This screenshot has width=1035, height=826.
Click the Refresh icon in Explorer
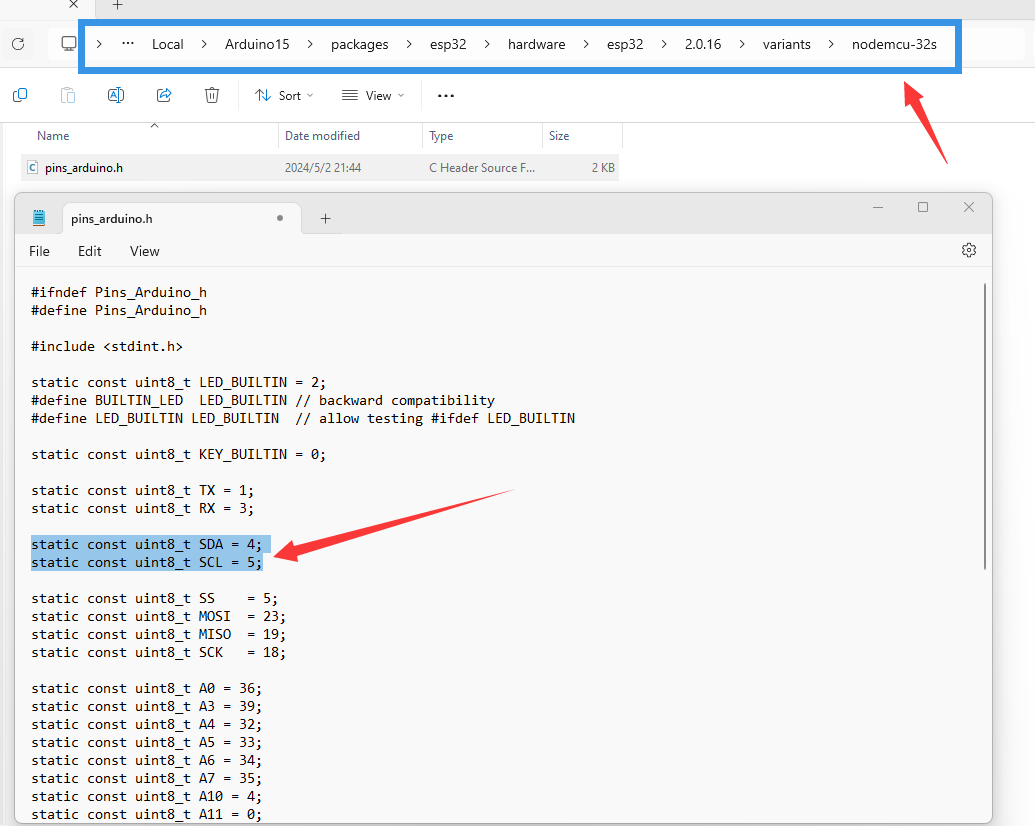click(x=17, y=44)
